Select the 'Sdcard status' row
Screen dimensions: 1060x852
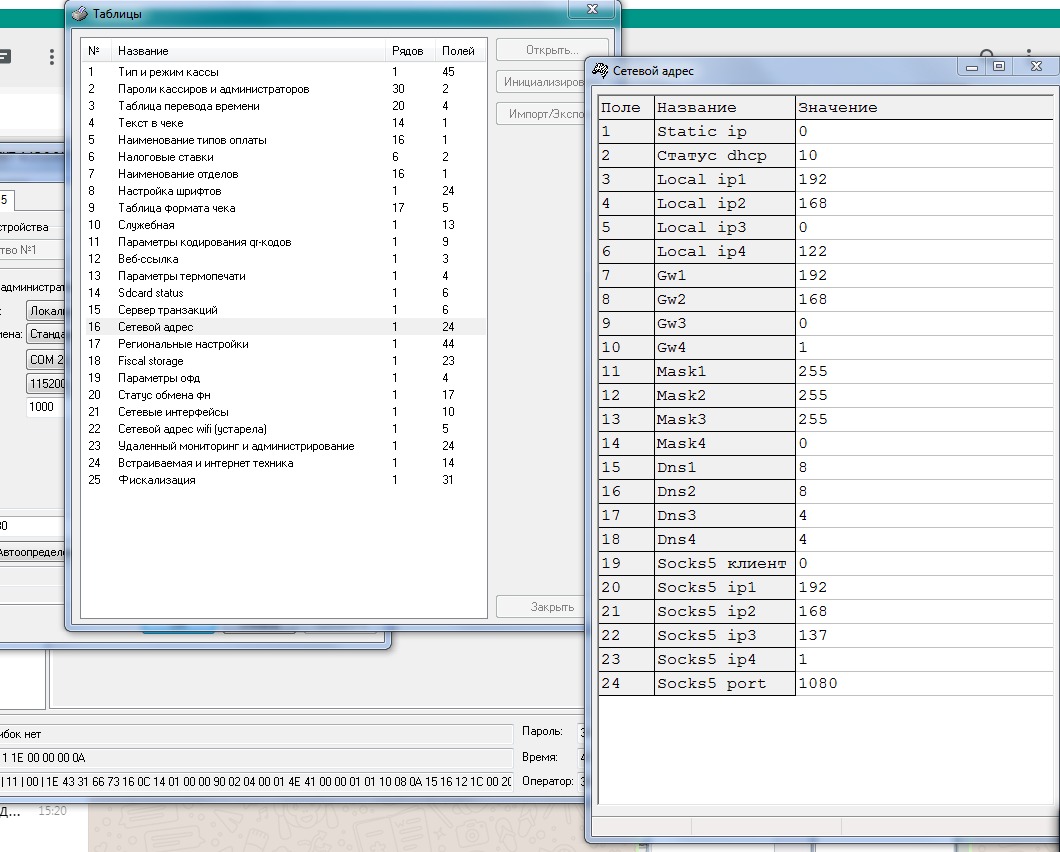tap(284, 293)
